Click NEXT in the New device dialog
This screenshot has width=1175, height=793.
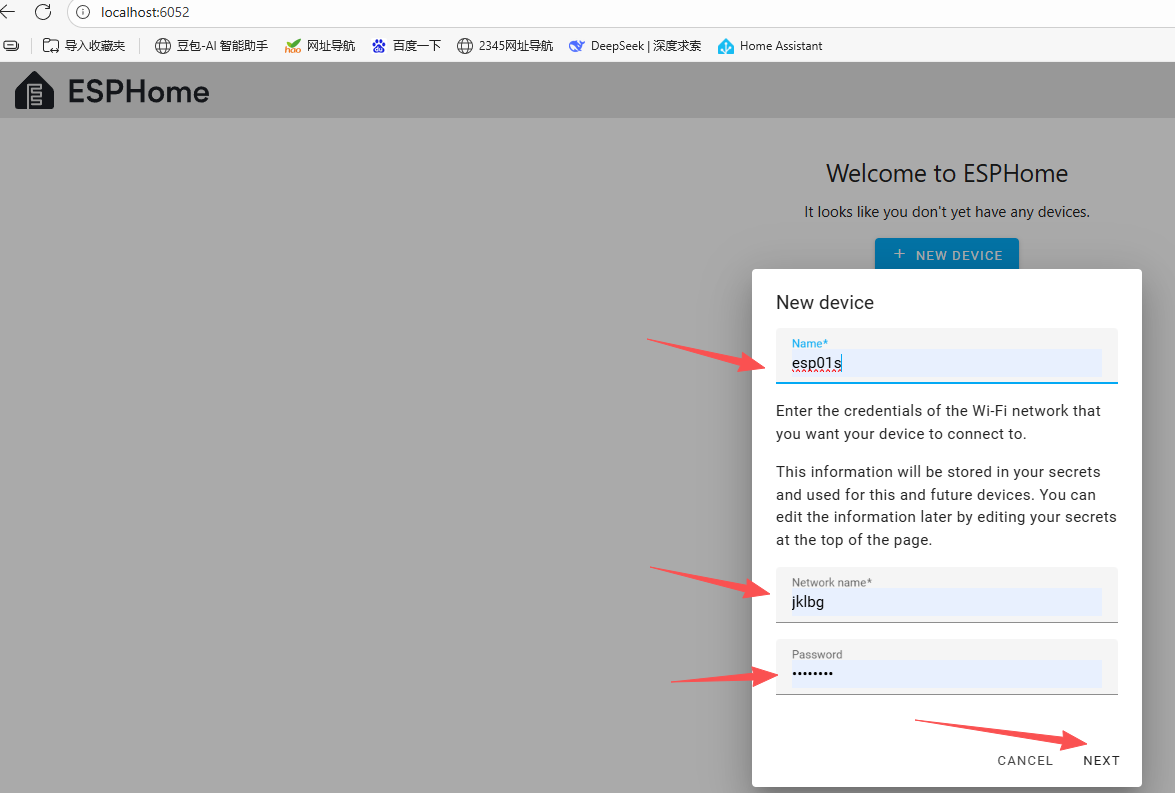click(1101, 760)
